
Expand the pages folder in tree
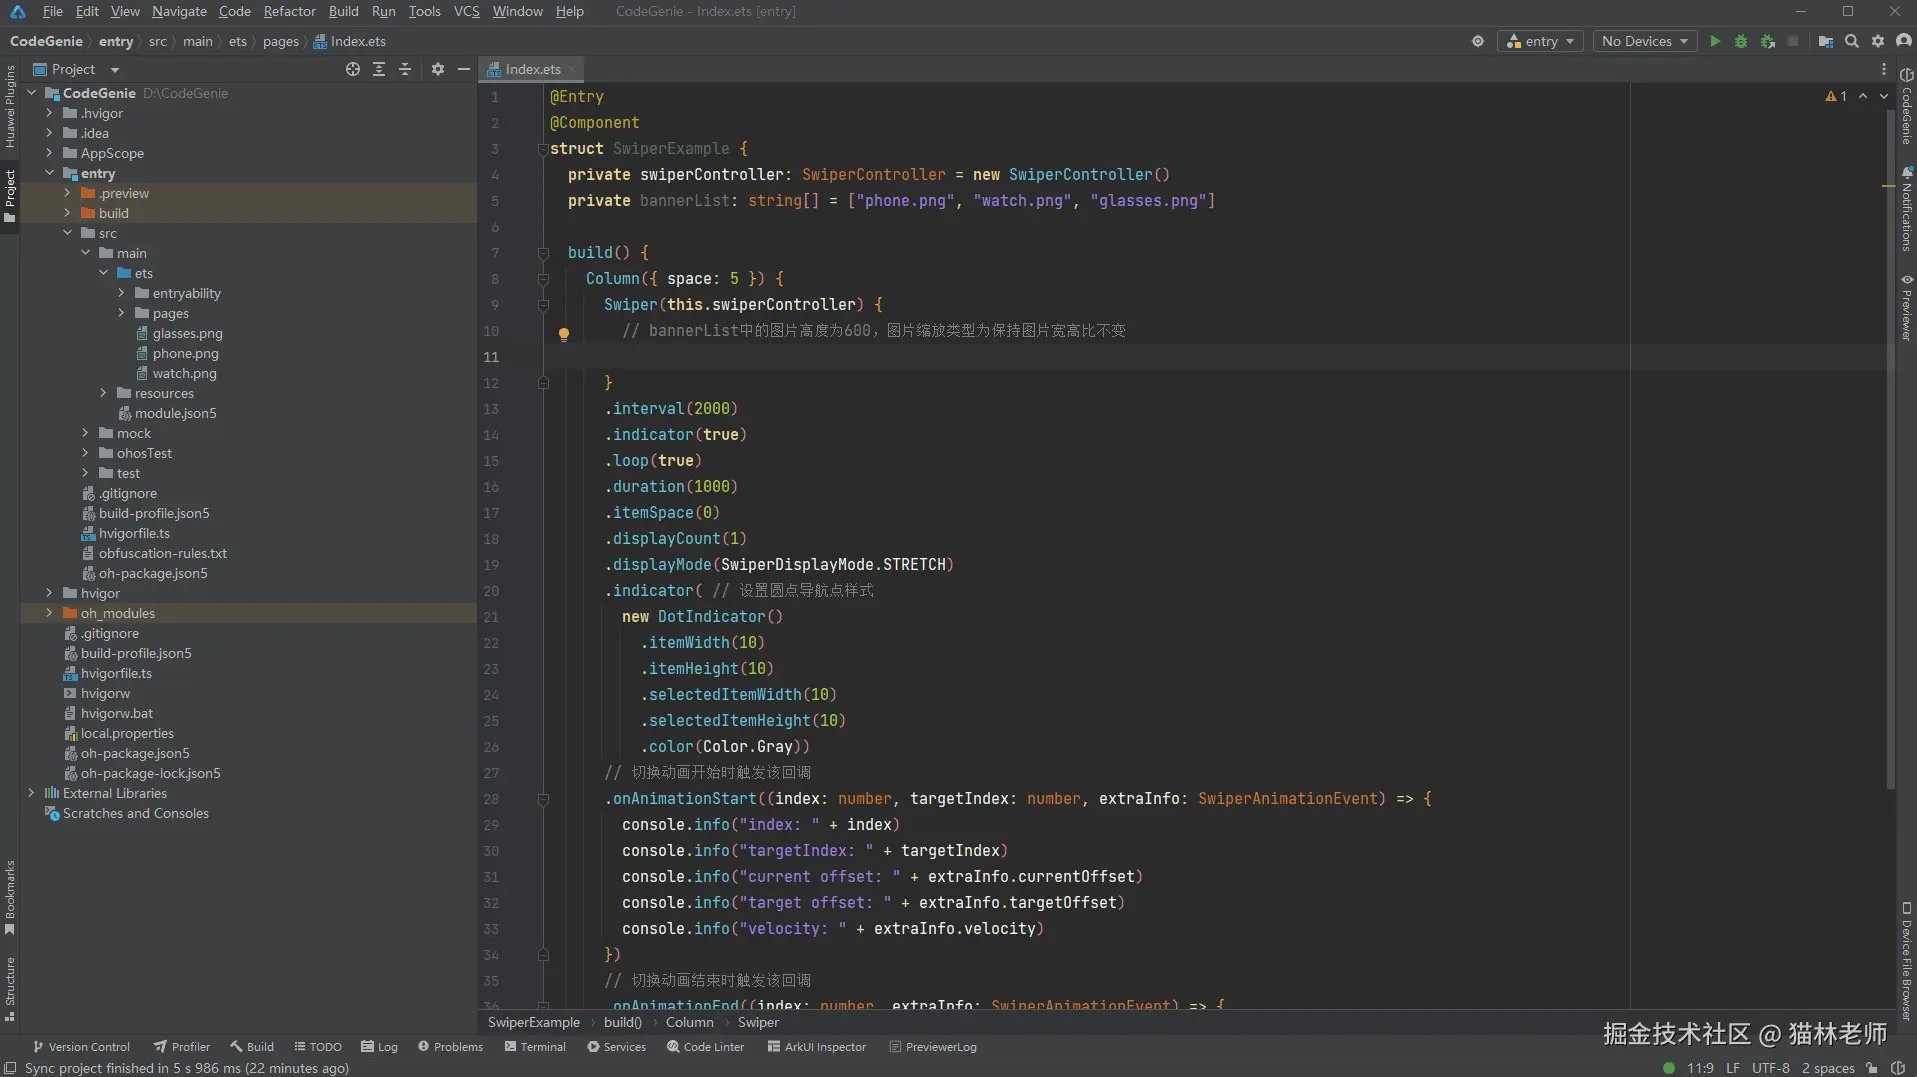[x=122, y=313]
